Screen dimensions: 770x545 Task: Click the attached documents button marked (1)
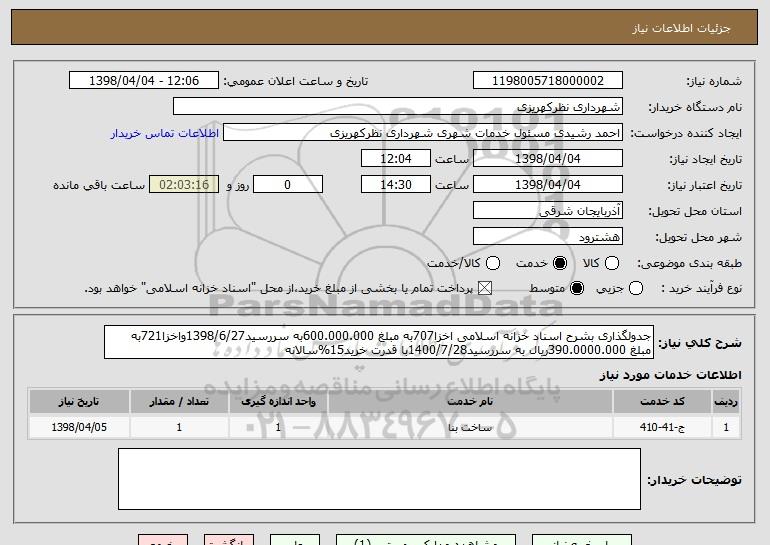click(426, 540)
